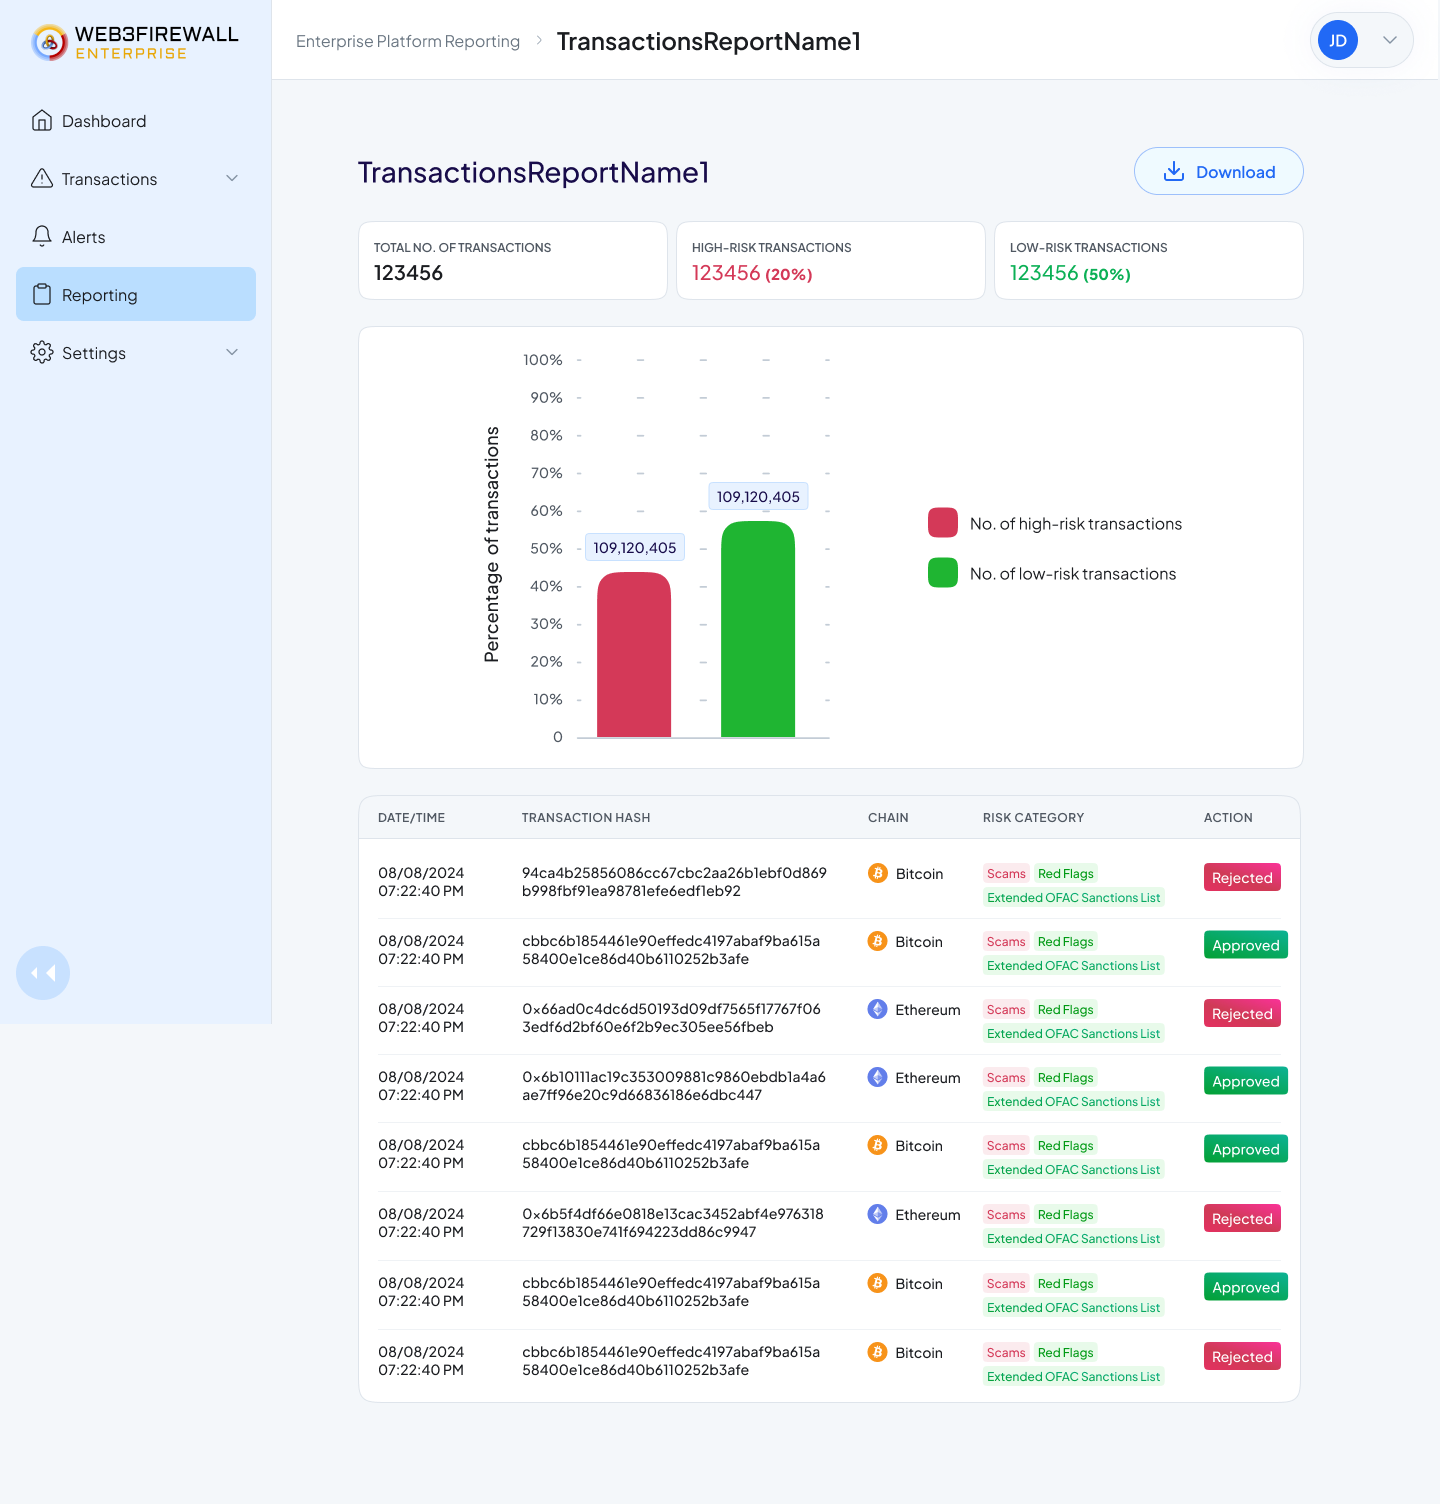The width and height of the screenshot is (1440, 1504).
Task: Click Ethereum label in the 0x66ad0c row
Action: (928, 1010)
